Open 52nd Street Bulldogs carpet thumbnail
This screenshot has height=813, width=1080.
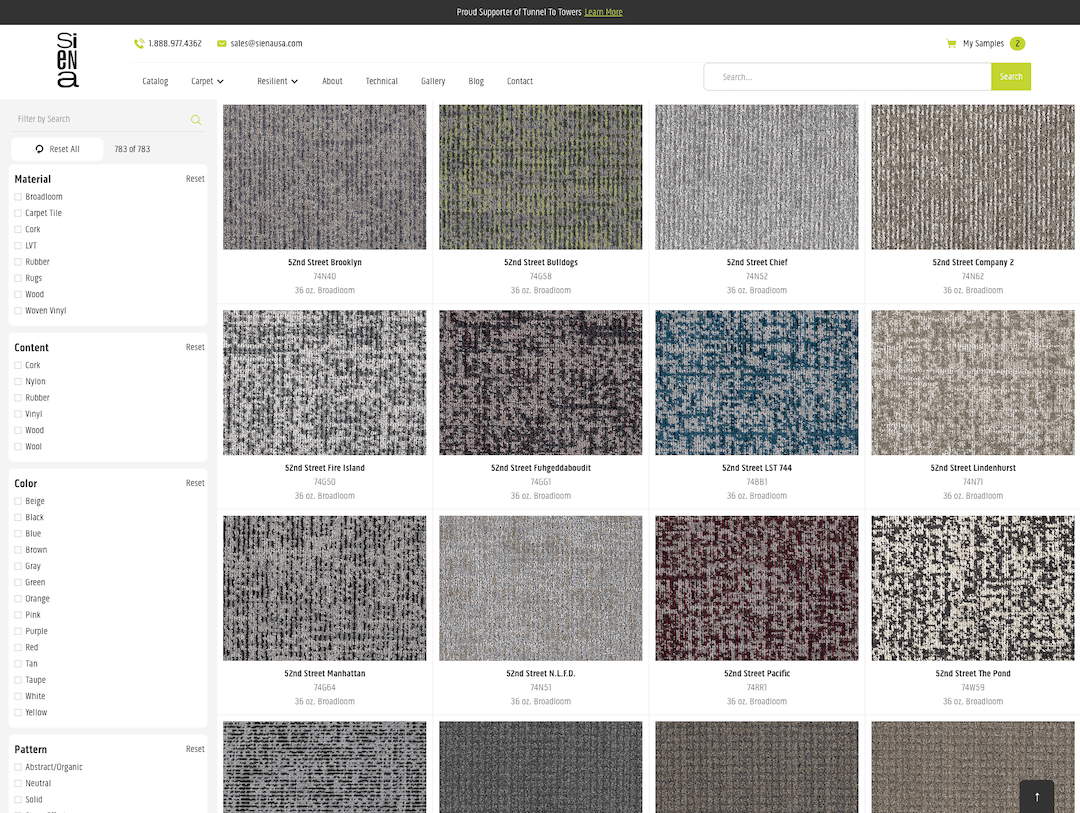pos(541,177)
